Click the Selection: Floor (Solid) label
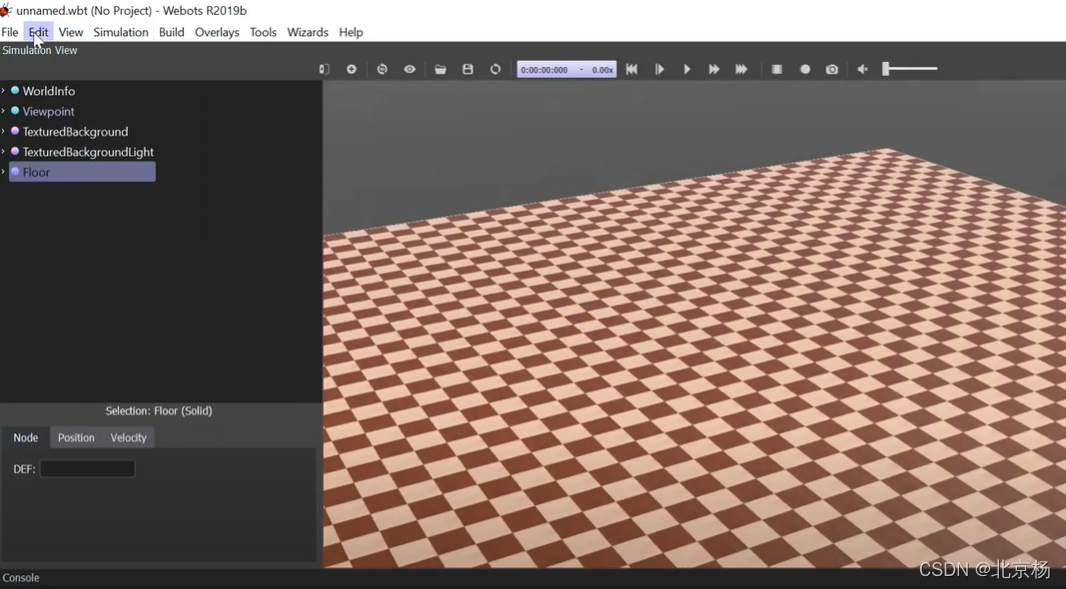This screenshot has width=1066, height=589. click(x=159, y=411)
